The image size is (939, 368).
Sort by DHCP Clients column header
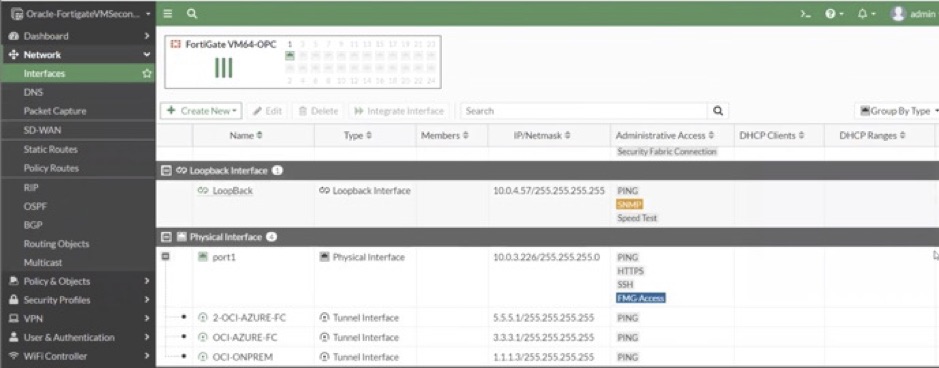pos(771,136)
